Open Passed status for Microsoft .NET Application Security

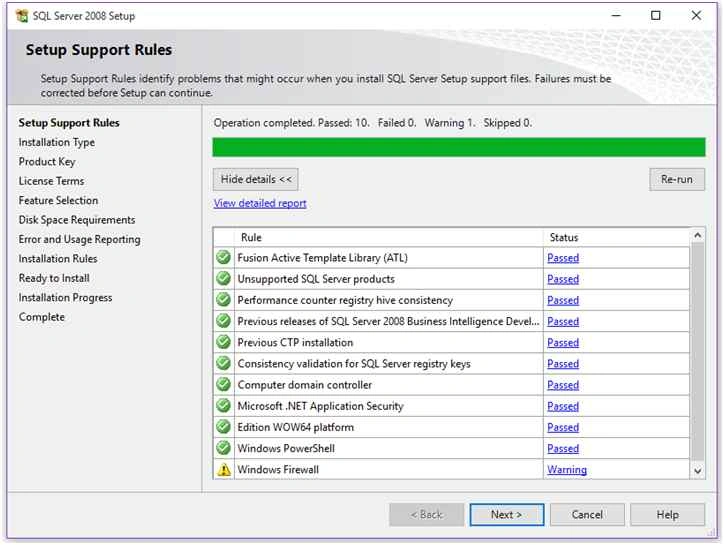(x=563, y=406)
